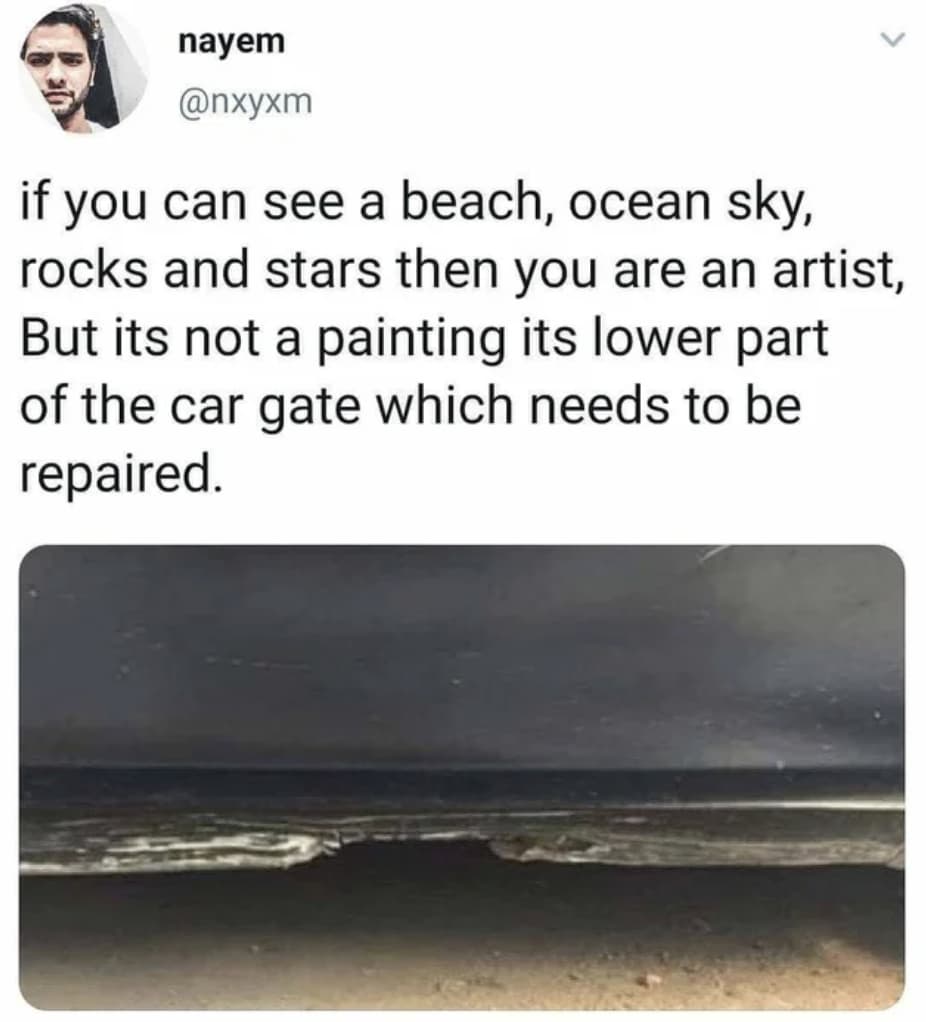Open the attached car gate photo
The width and height of the screenshot is (926, 1022).
pos(462,778)
